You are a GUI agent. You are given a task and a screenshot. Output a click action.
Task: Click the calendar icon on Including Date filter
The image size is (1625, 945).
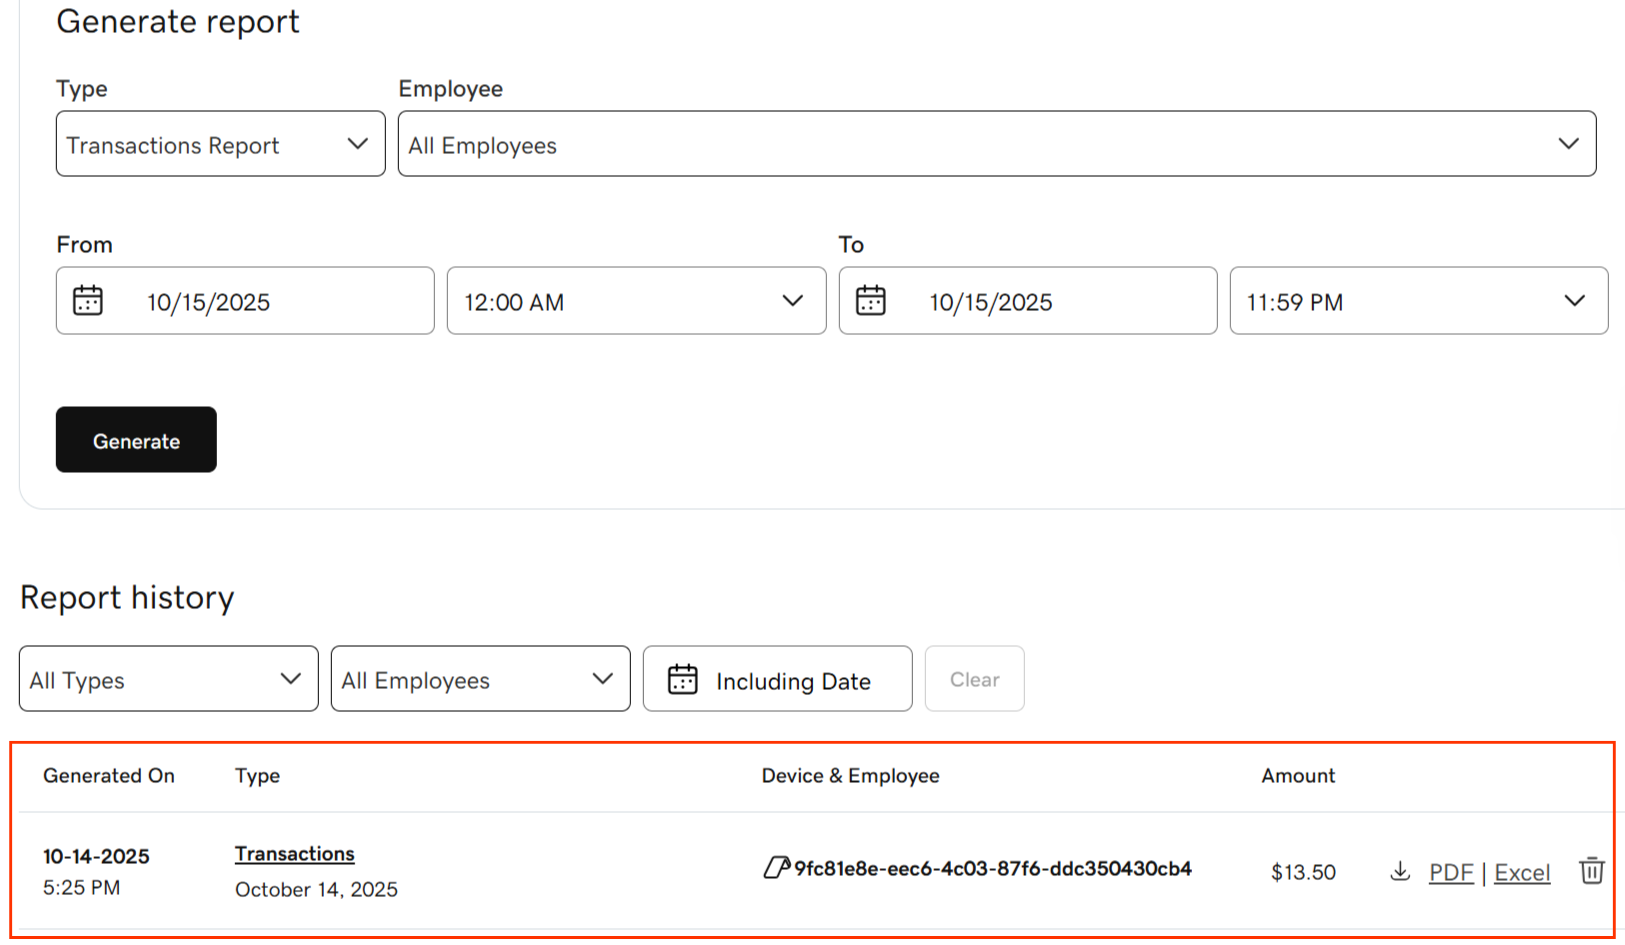[x=684, y=679]
